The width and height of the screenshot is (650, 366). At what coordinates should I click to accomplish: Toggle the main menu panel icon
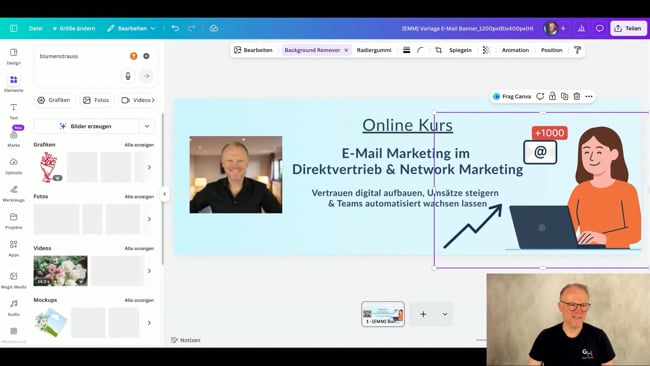[14, 28]
